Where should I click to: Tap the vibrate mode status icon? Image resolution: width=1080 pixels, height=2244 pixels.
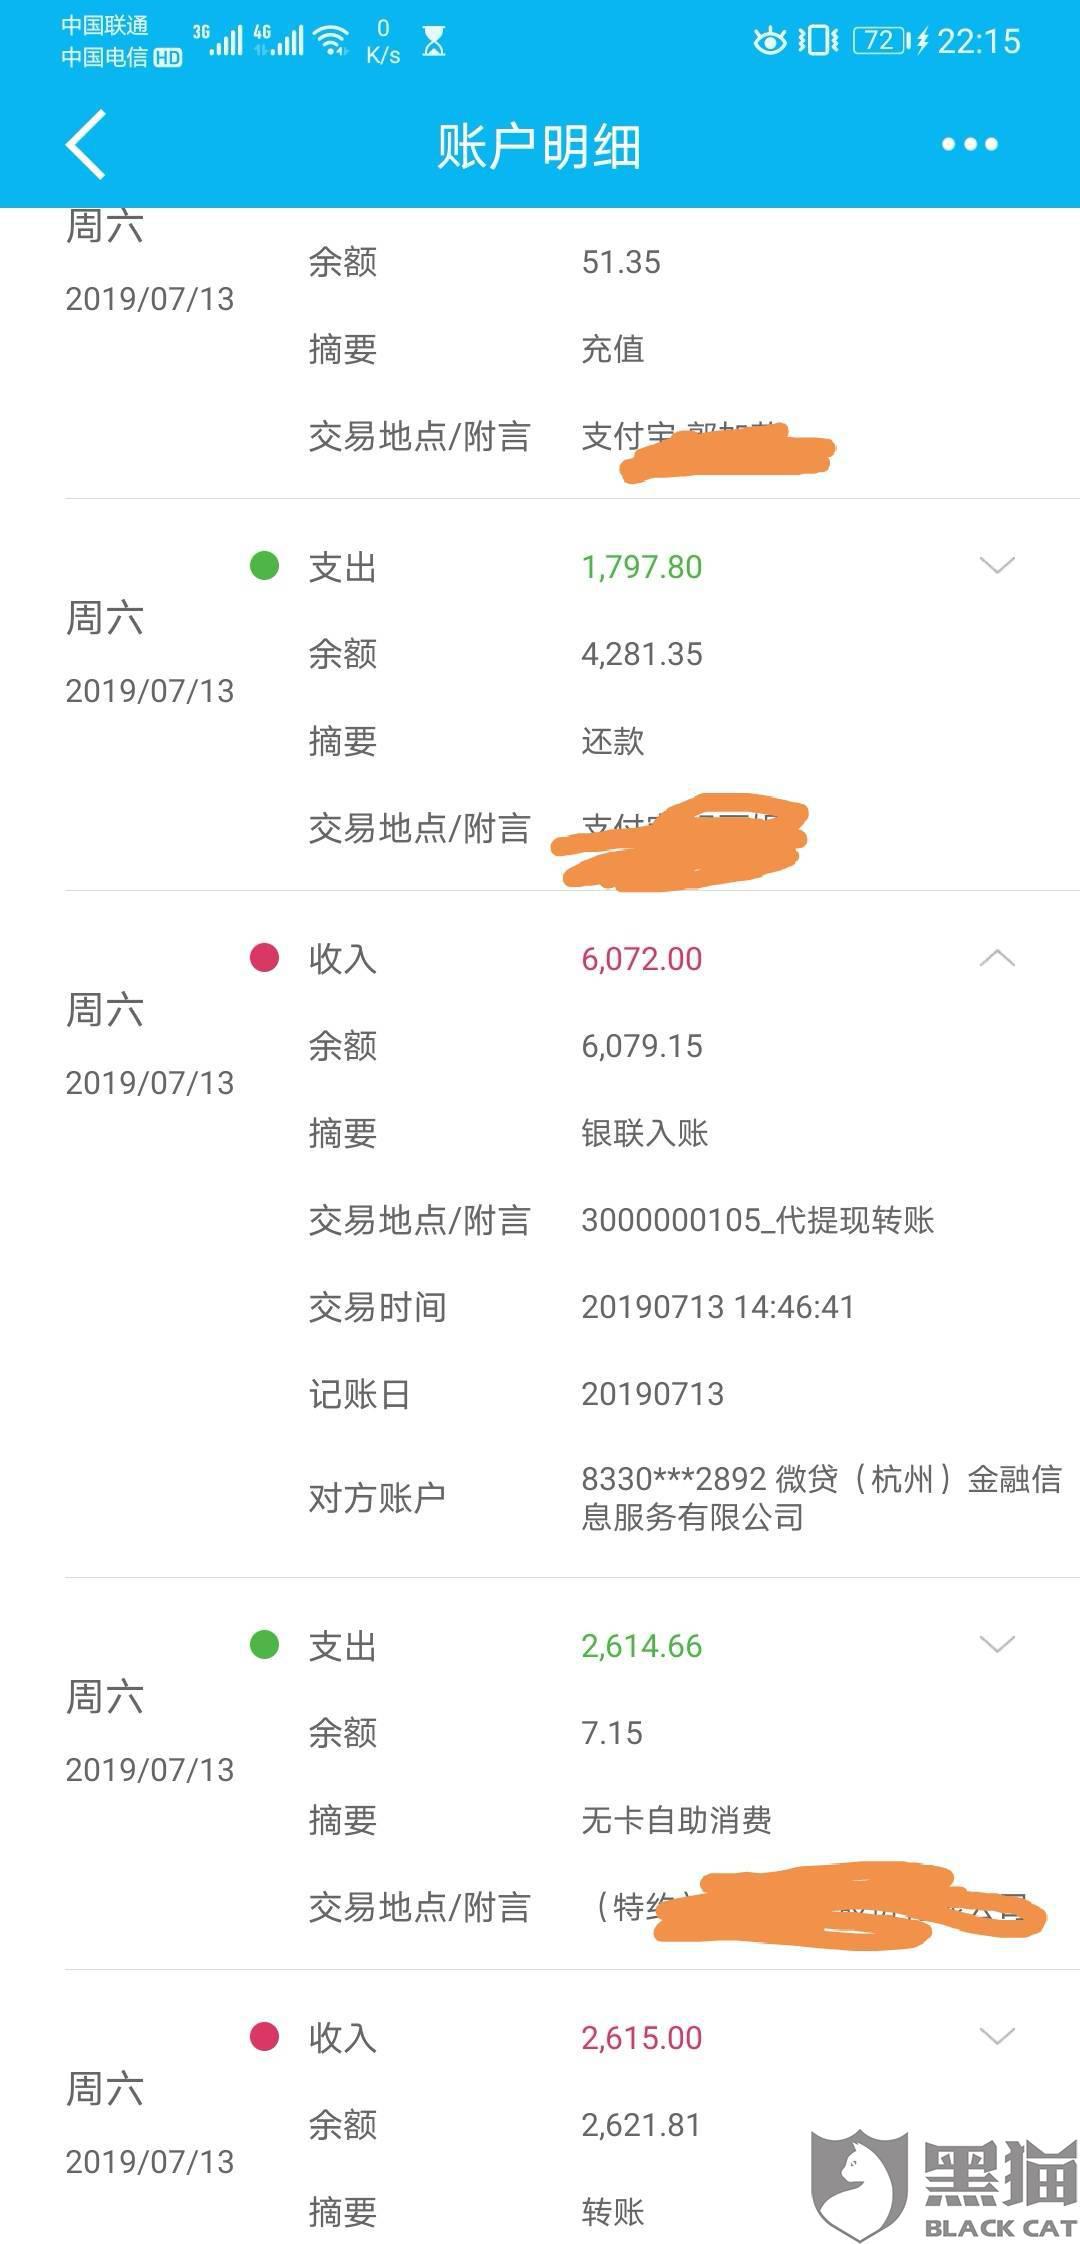pyautogui.click(x=818, y=41)
